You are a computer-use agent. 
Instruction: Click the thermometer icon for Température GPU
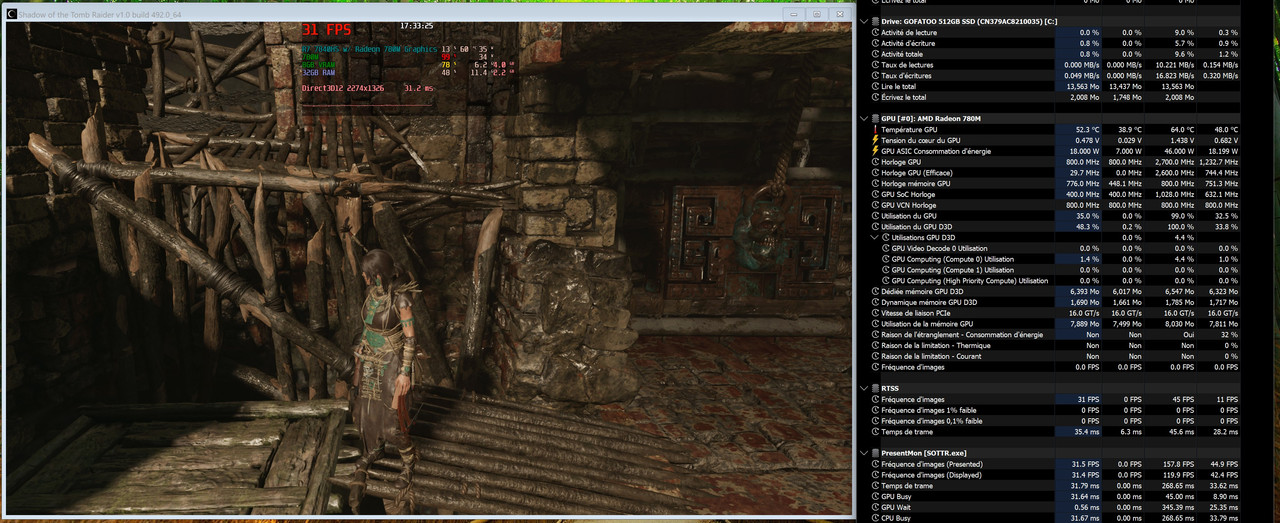(876, 130)
